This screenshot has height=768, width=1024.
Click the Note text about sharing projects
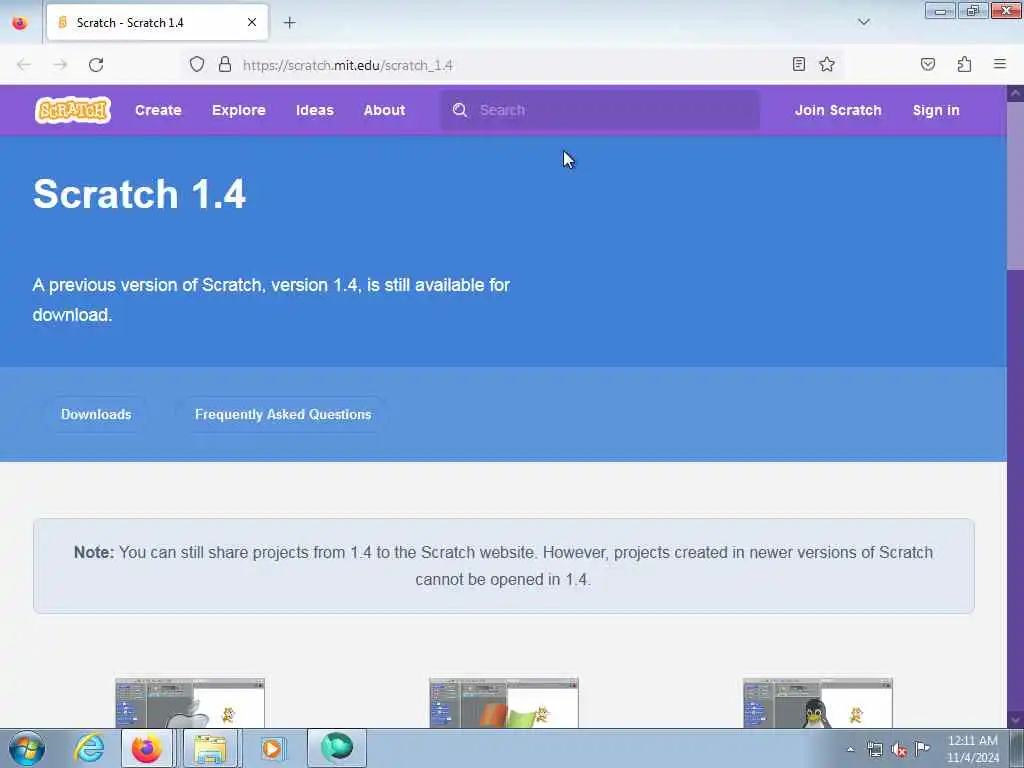504,566
